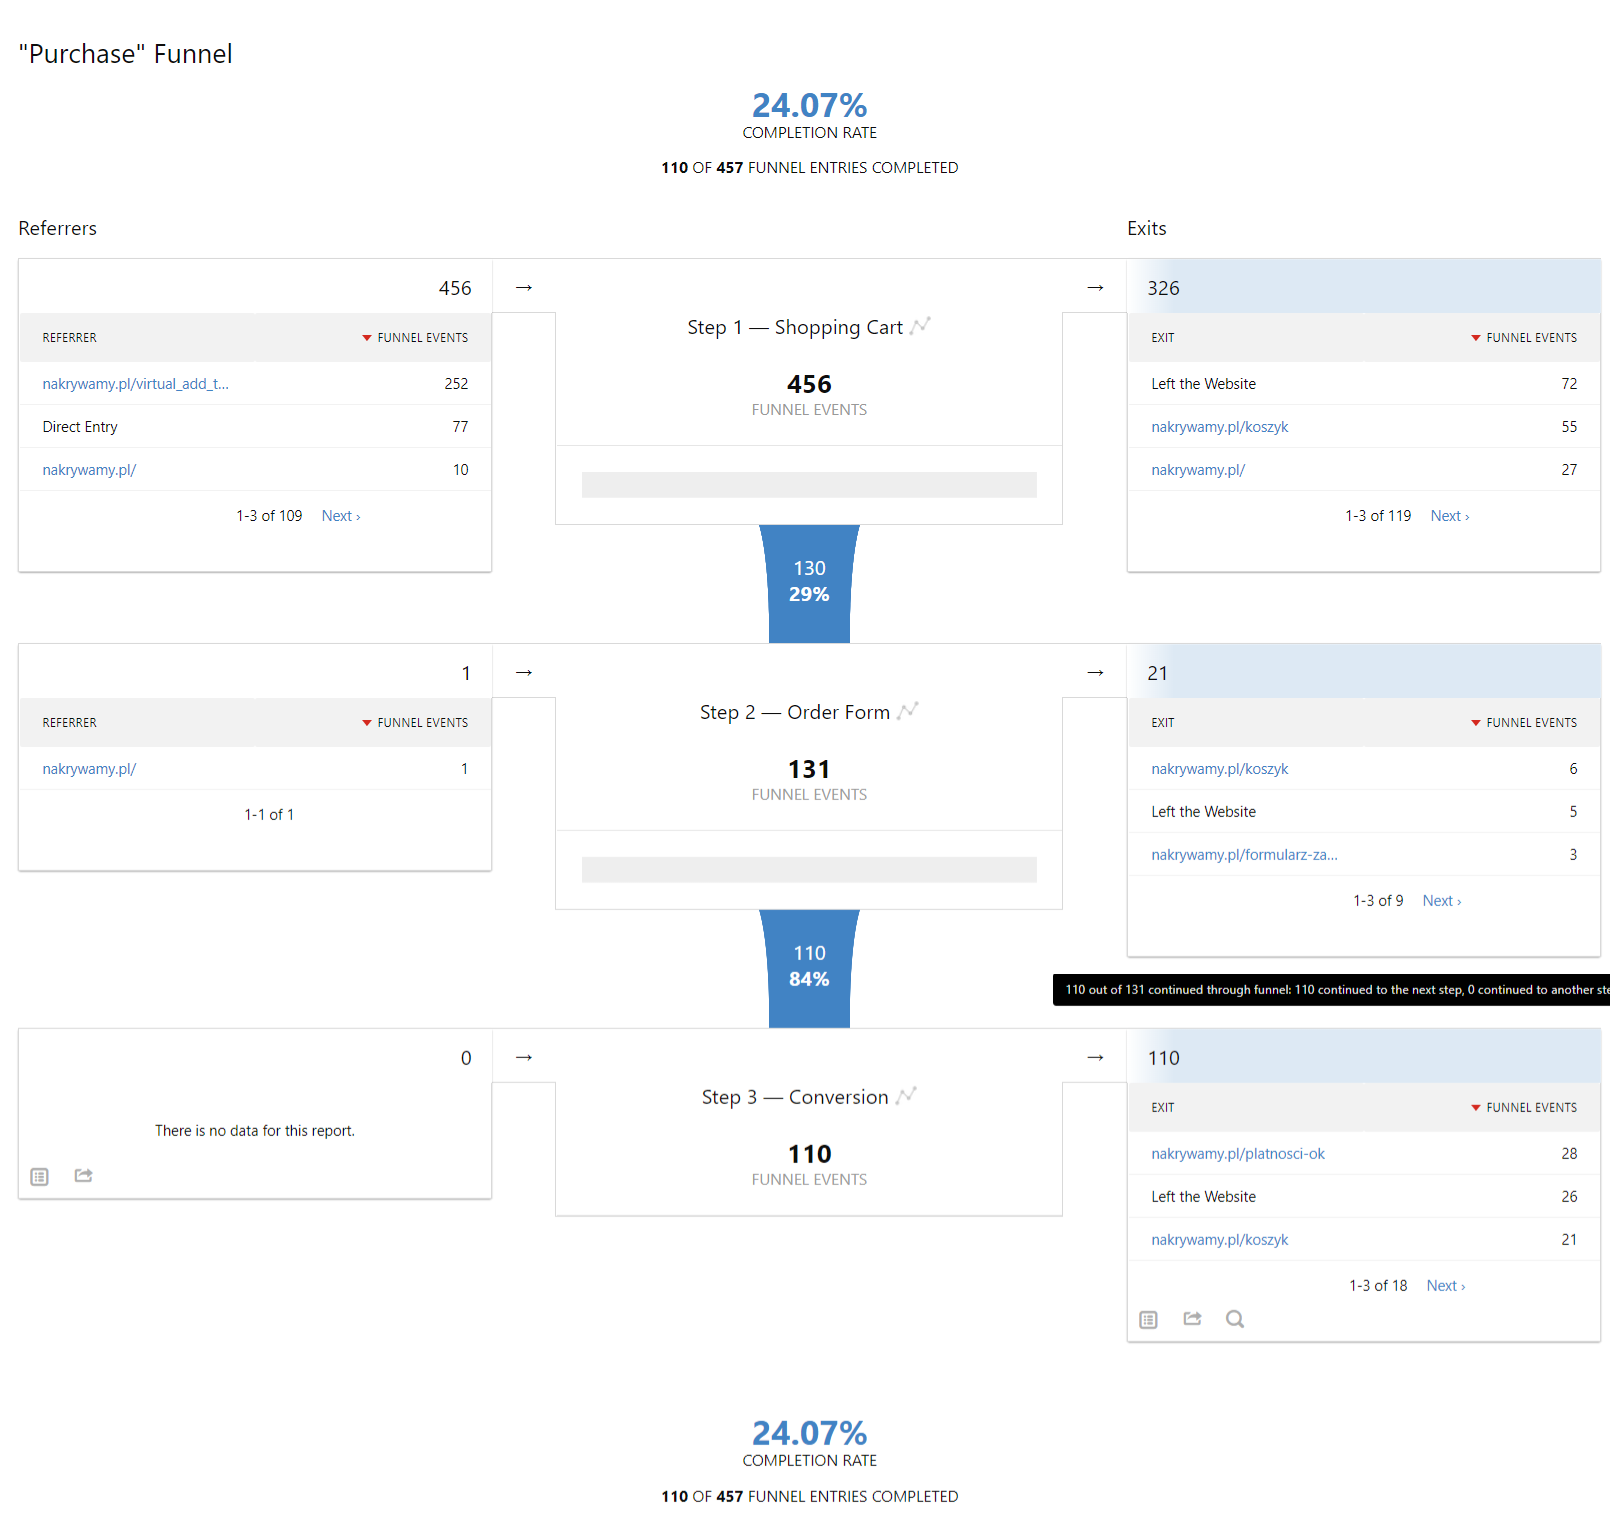Open nakrywamy.pl/platnosci-ok exit link
Screen dimensions: 1610x1523
pos(1238,1154)
